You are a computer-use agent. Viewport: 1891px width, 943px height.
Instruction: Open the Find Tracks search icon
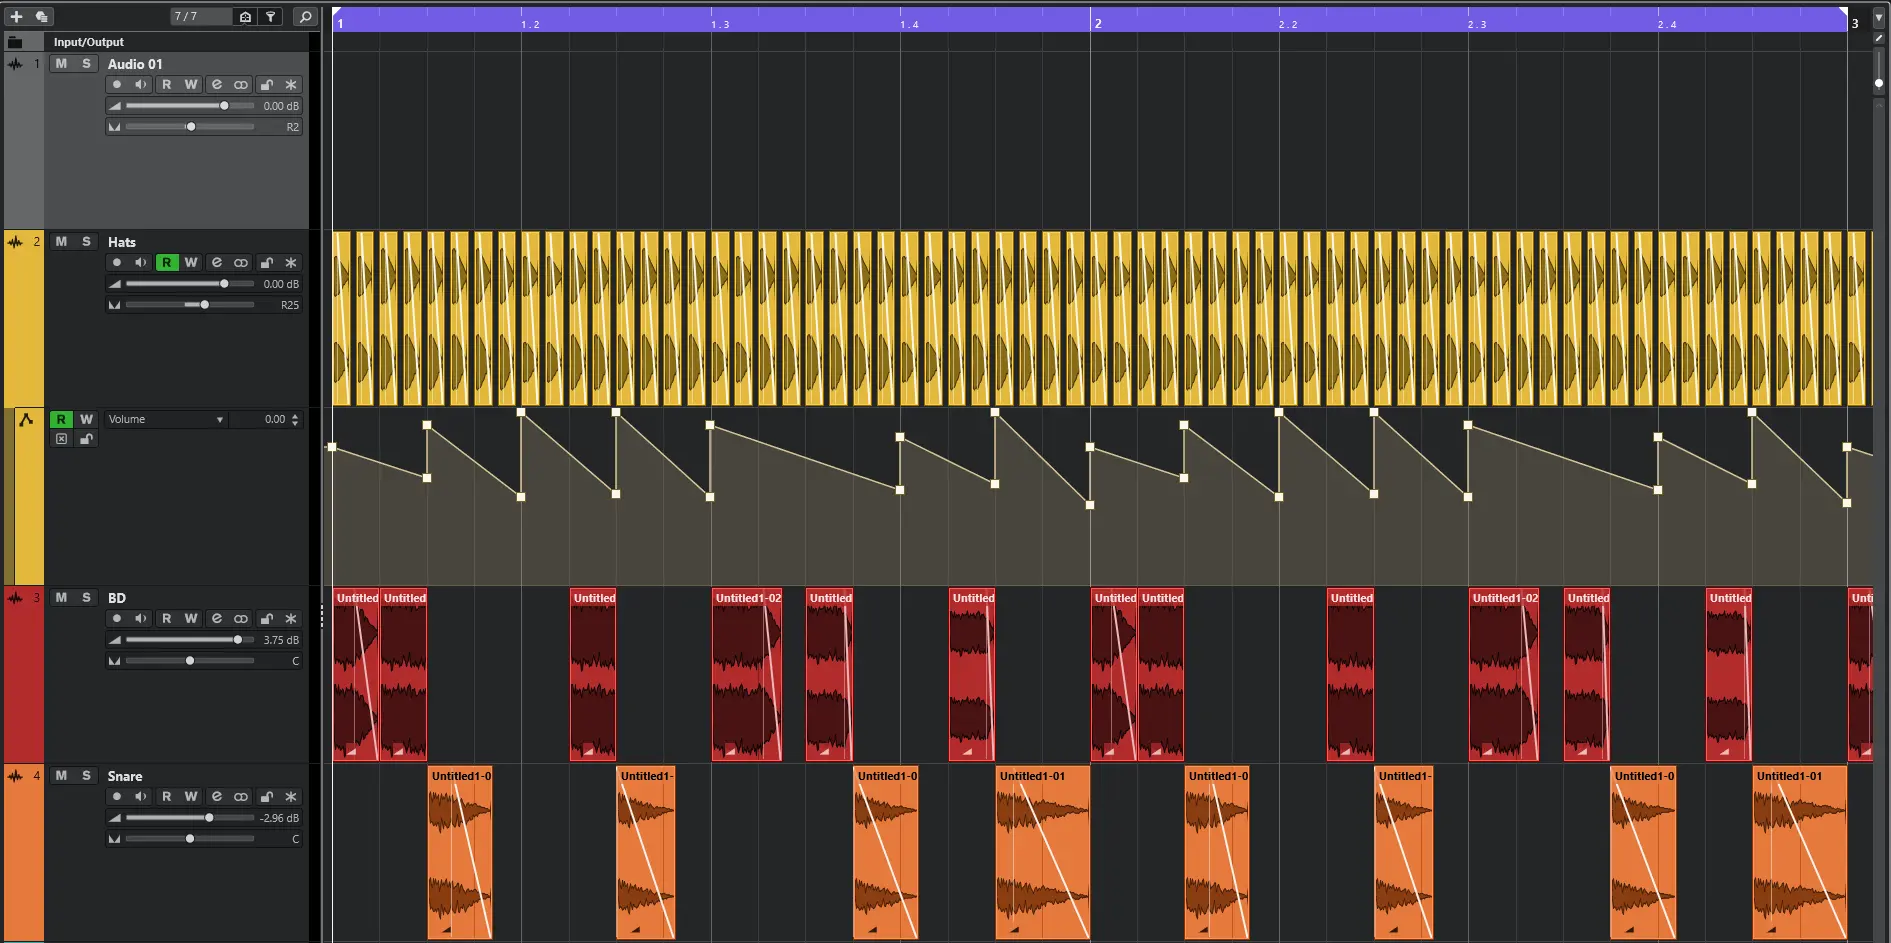pyautogui.click(x=306, y=17)
